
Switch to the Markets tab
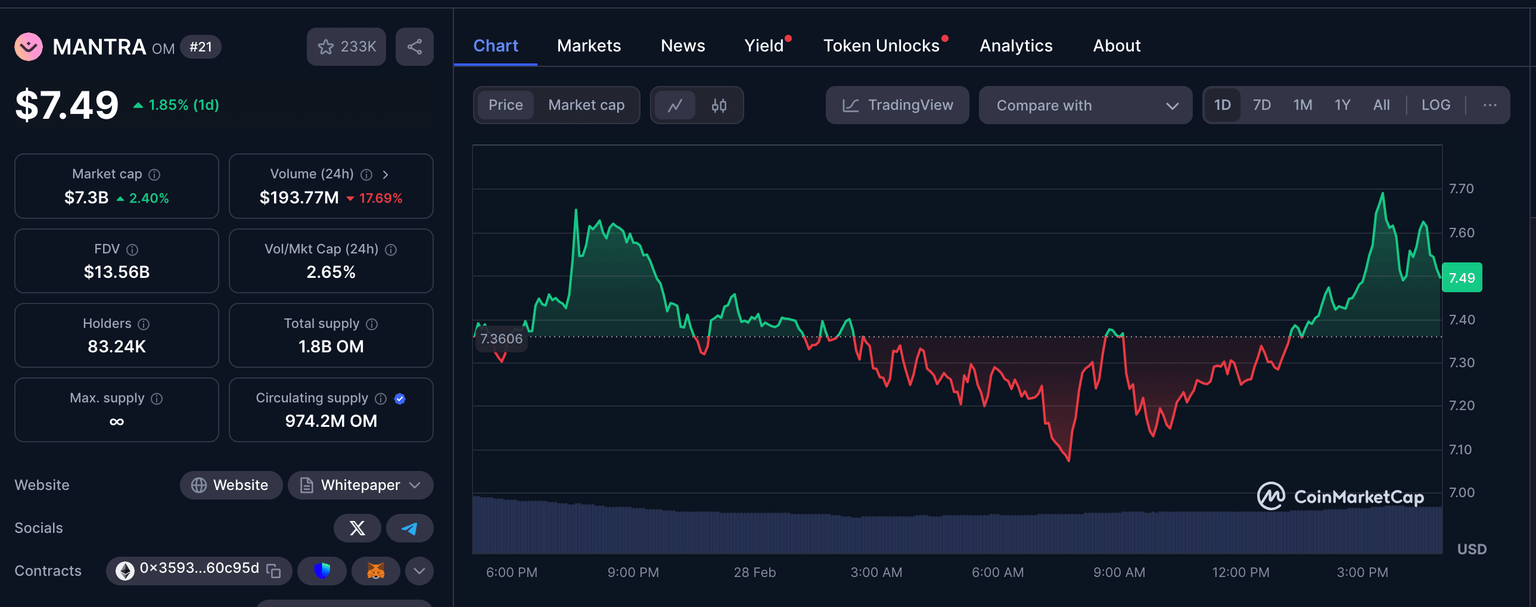coord(588,46)
